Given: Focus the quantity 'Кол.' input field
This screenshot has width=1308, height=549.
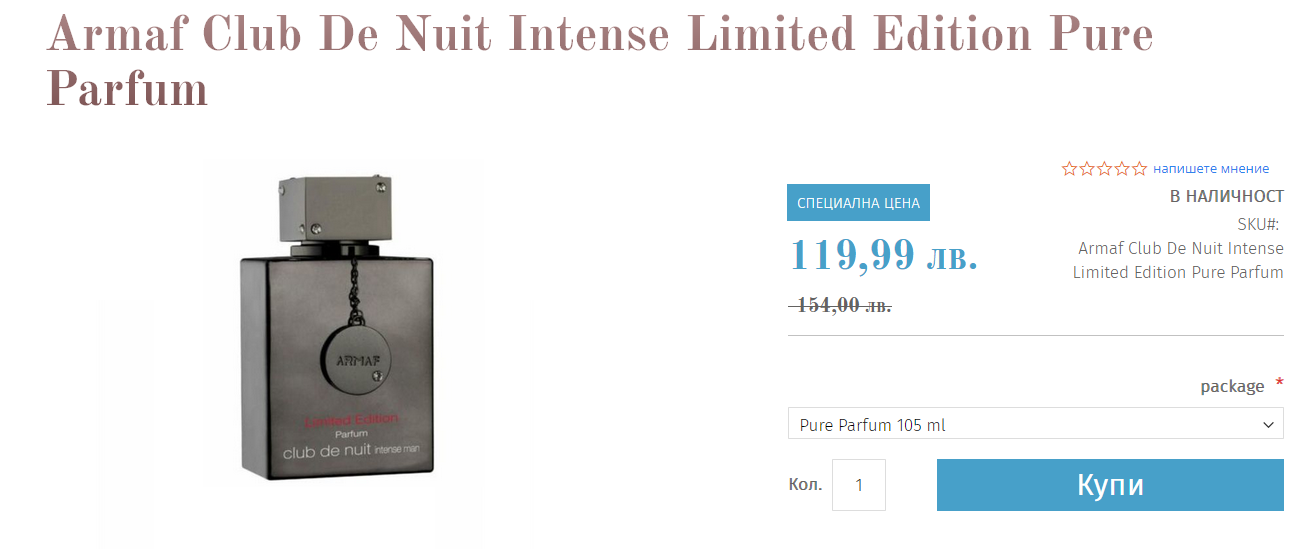Looking at the screenshot, I should (859, 485).
